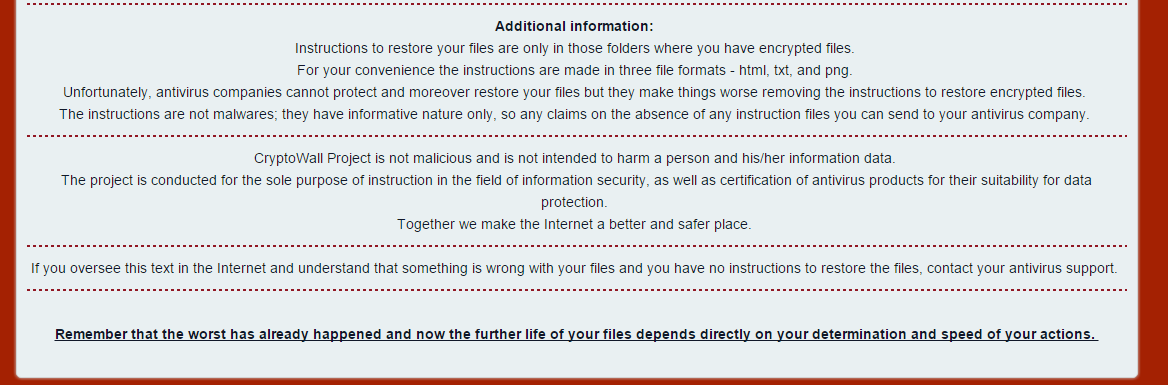The width and height of the screenshot is (1168, 385).
Task: Click "Together we make the Internet a better" line
Action: tap(574, 224)
